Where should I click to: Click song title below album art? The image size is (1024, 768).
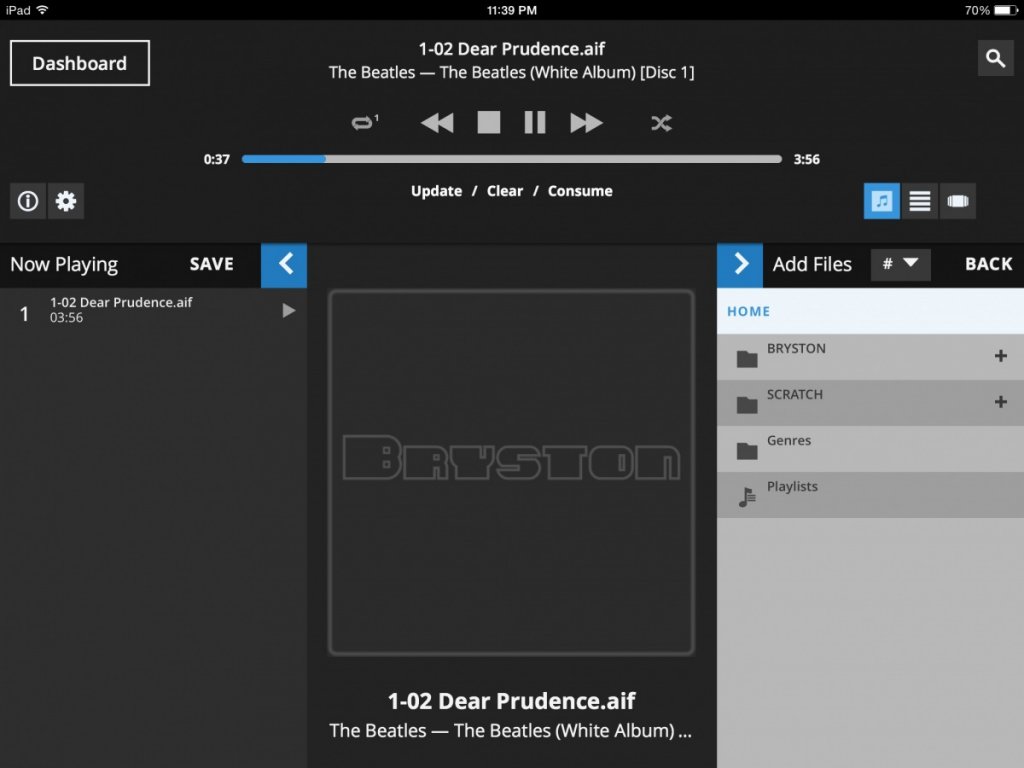click(511, 701)
